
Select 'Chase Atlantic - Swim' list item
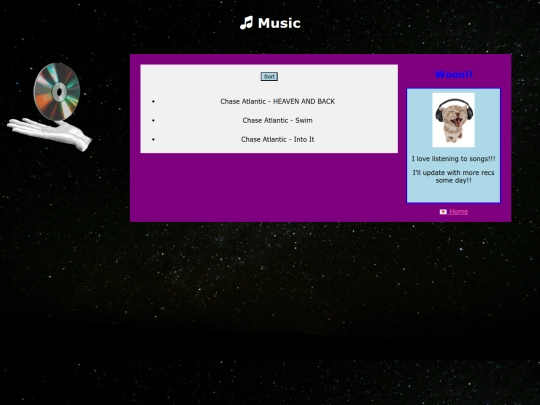[278, 121]
